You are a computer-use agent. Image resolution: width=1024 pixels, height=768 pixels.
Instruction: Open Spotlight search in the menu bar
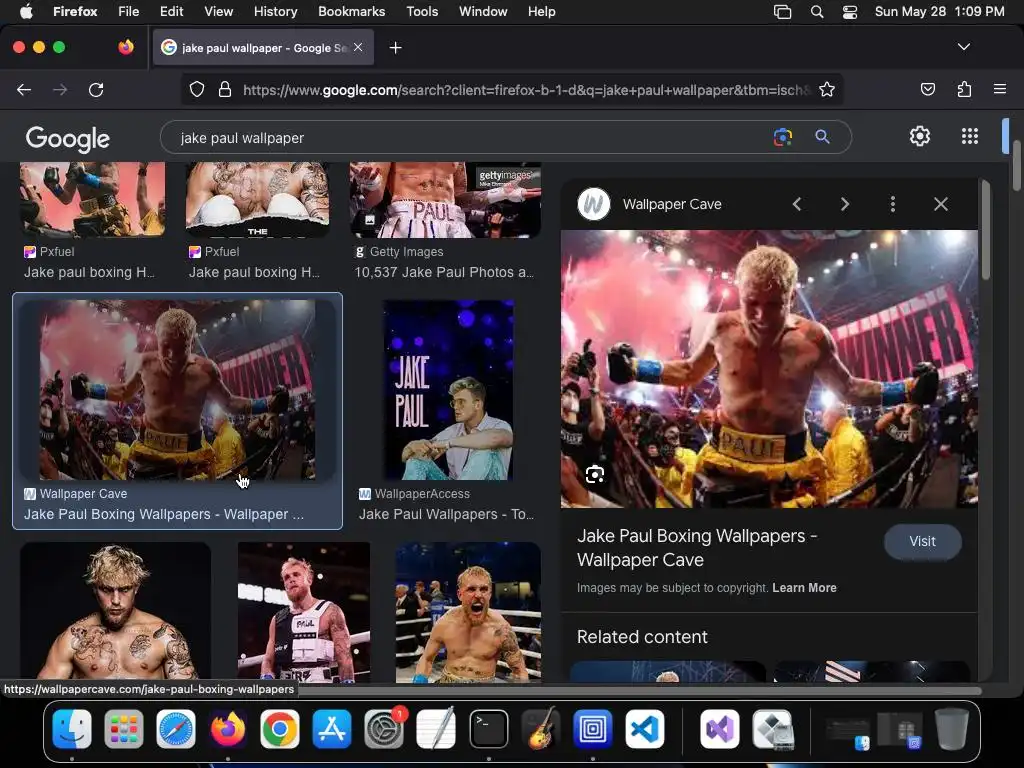pyautogui.click(x=816, y=11)
